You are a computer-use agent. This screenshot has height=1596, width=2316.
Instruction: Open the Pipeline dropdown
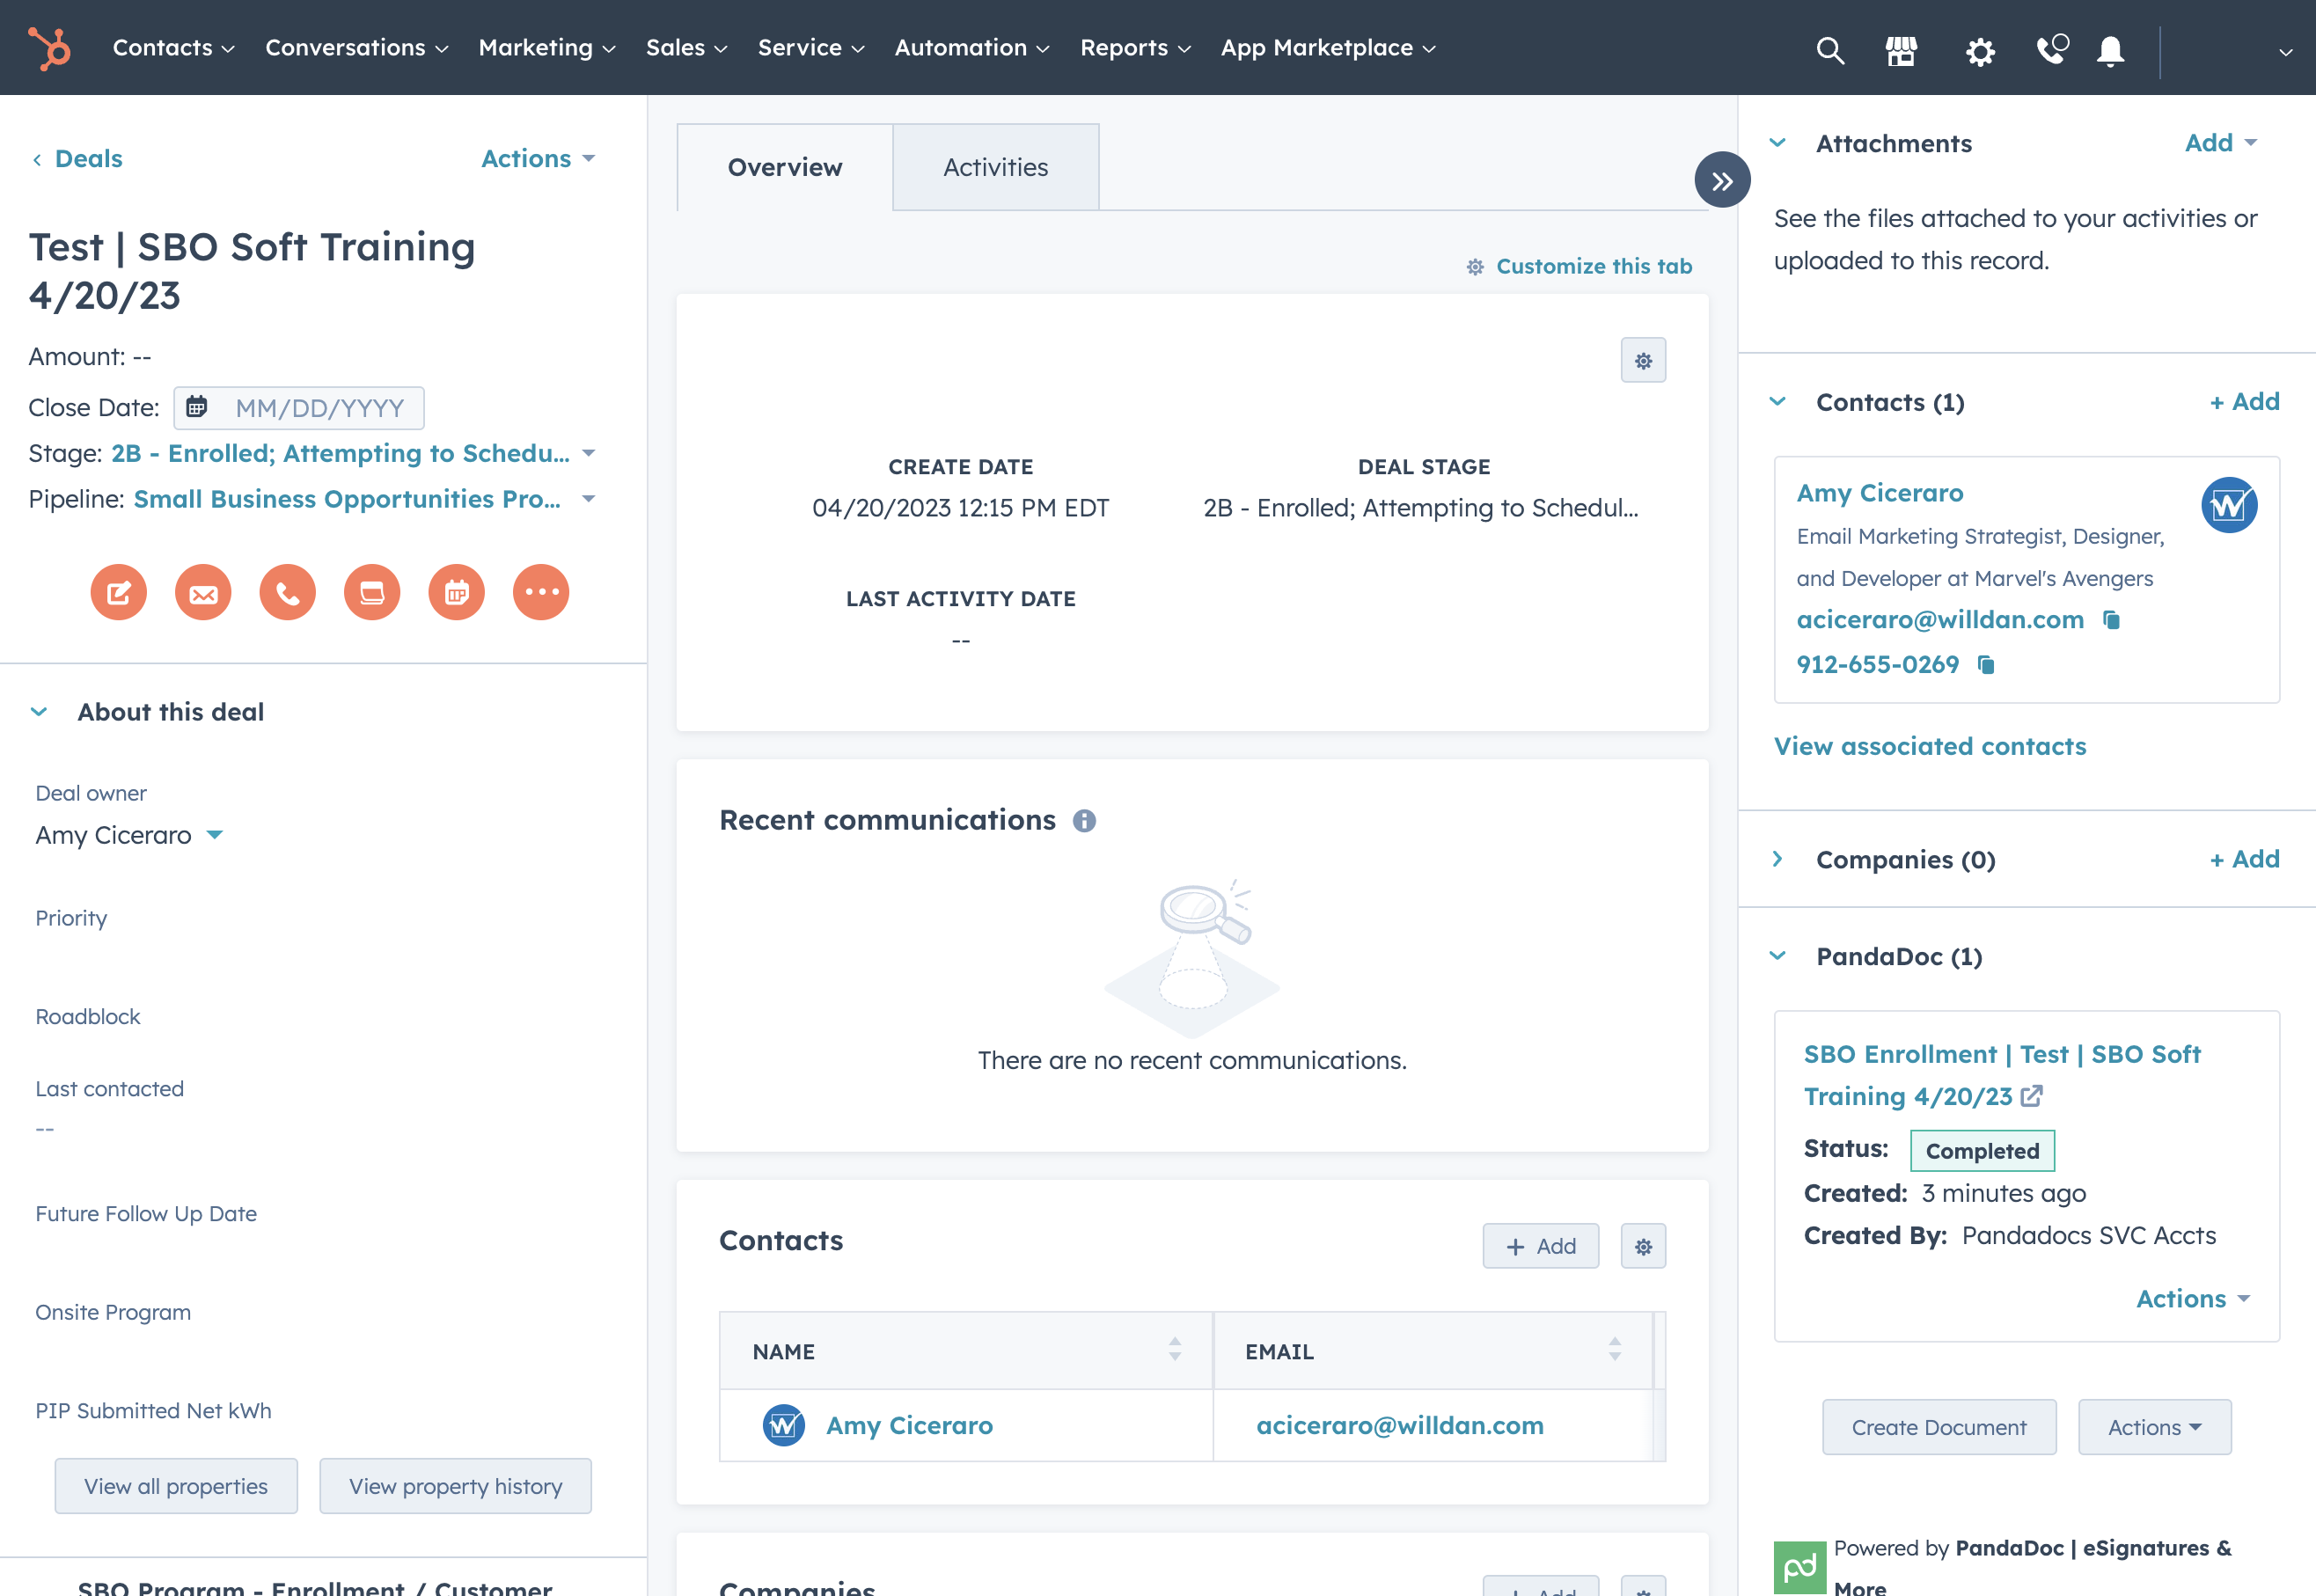click(365, 500)
